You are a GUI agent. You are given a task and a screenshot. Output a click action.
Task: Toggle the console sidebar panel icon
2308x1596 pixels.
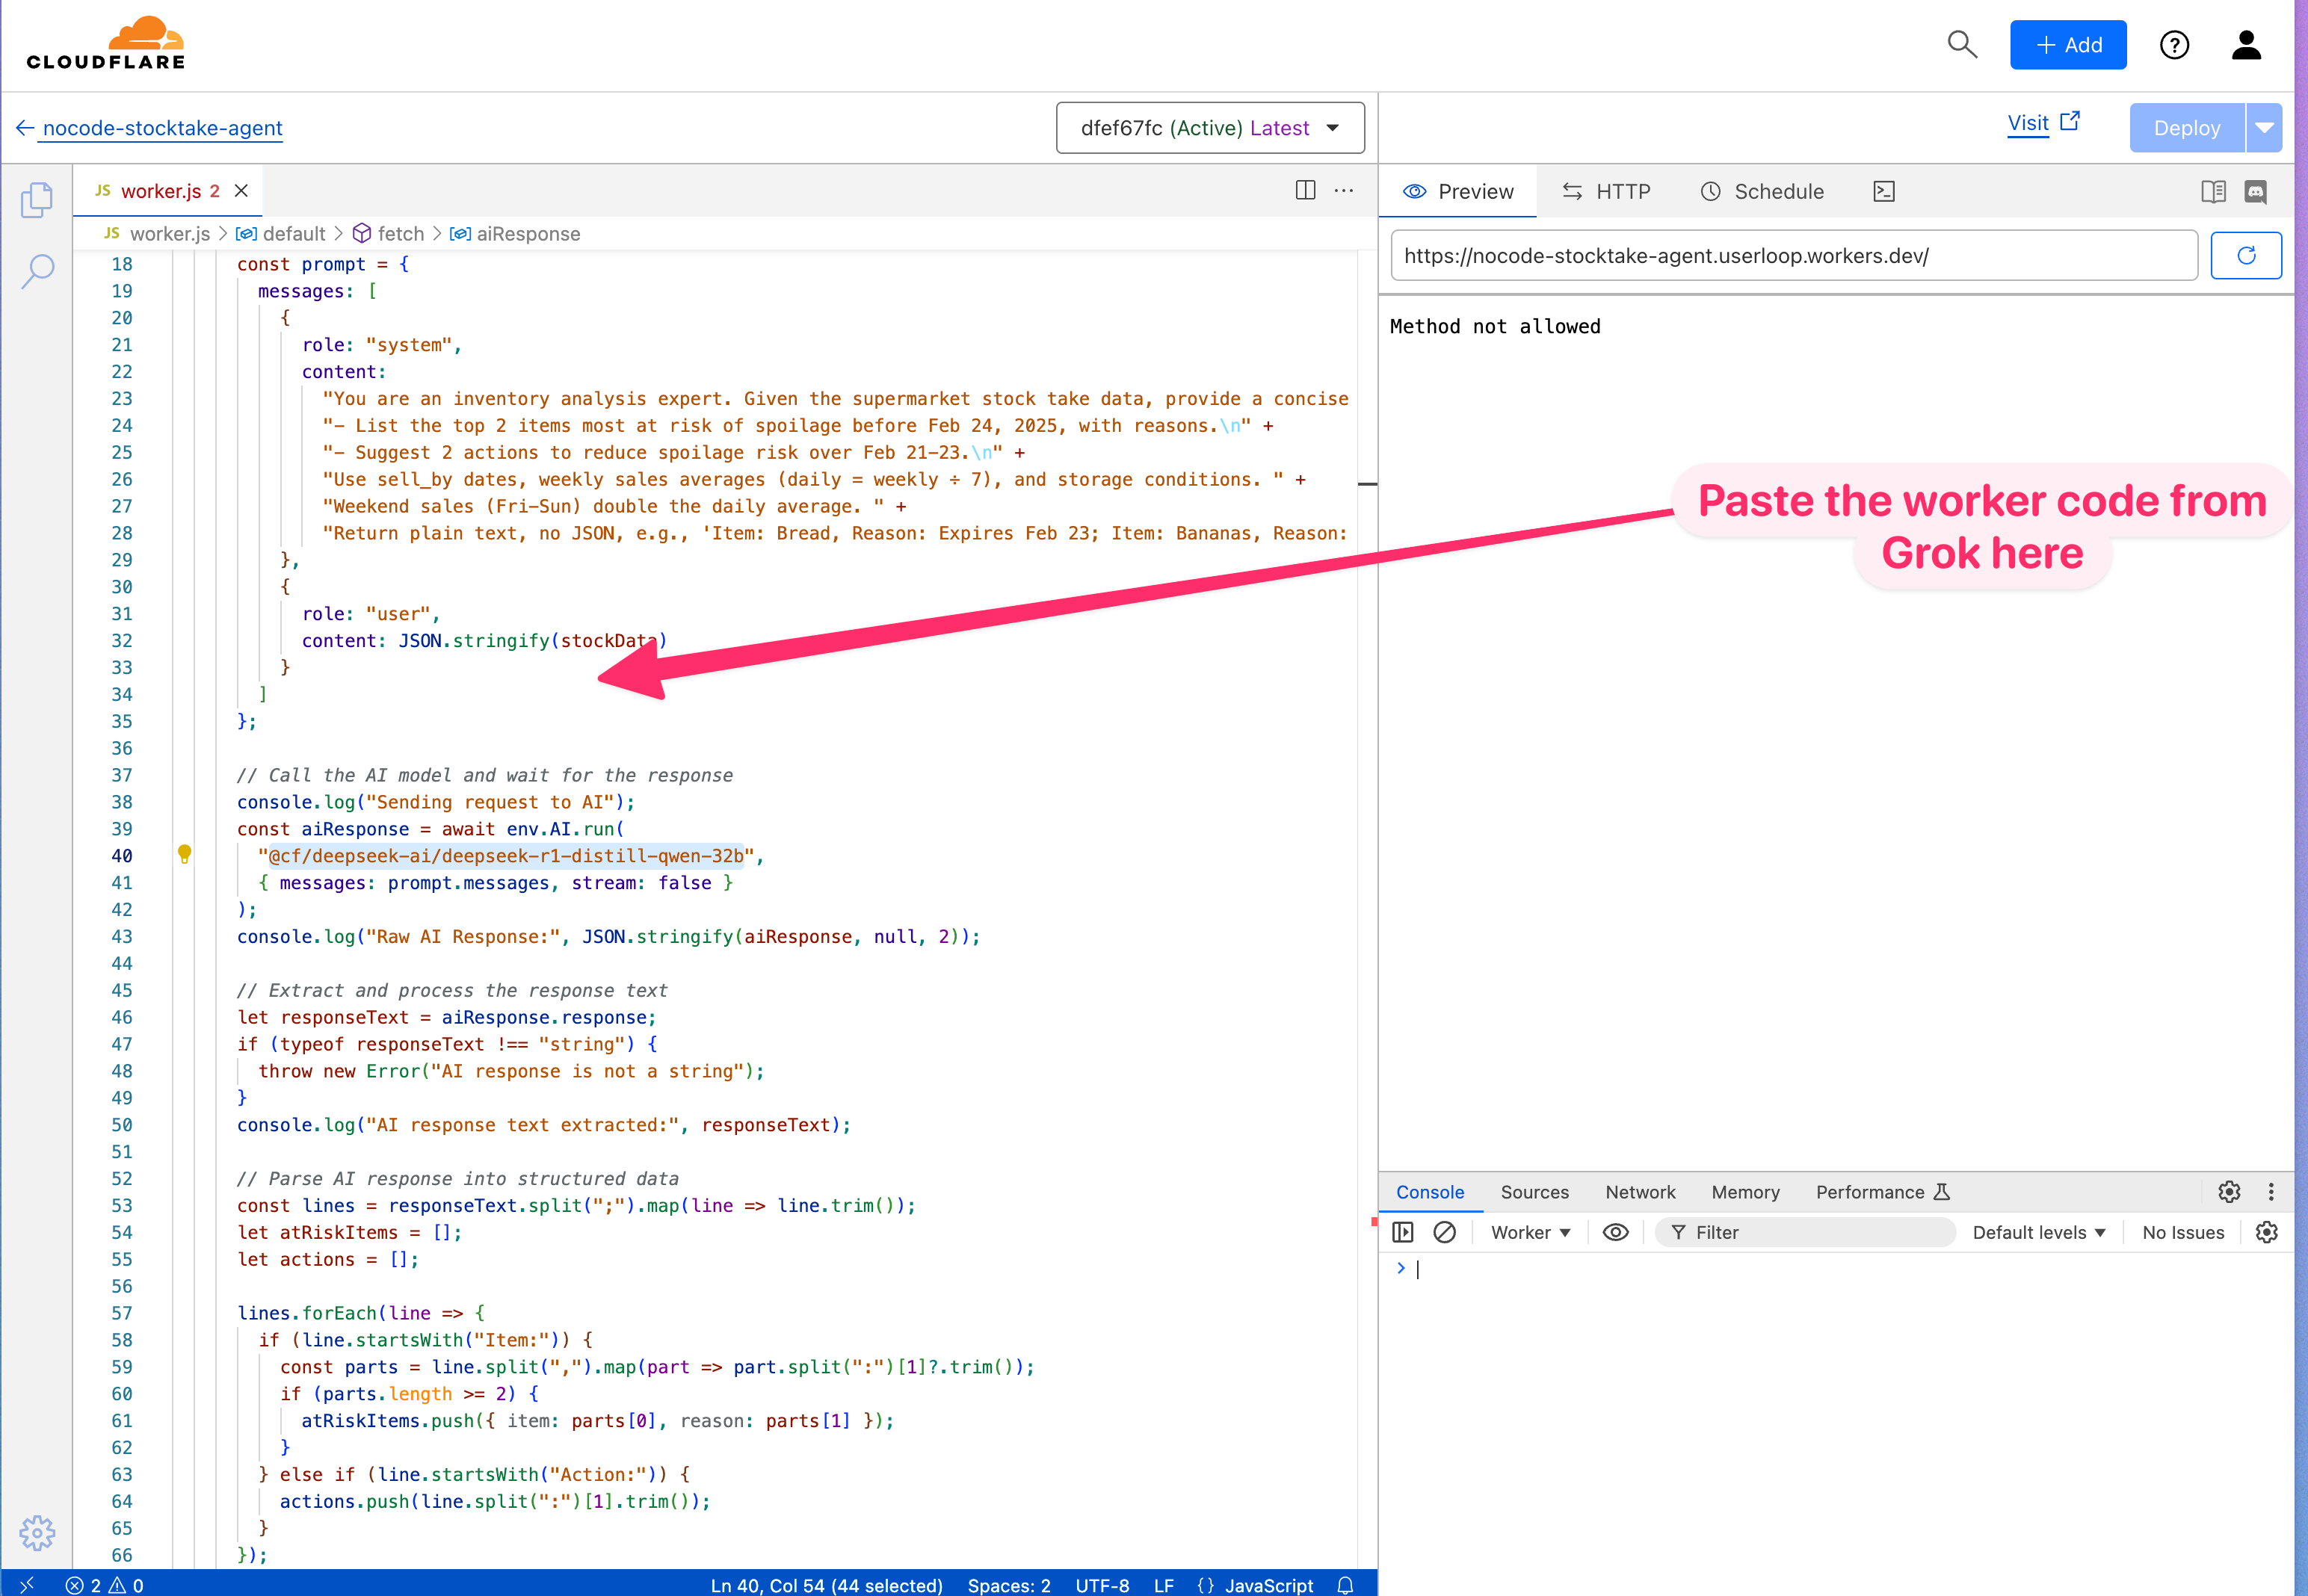tap(1403, 1232)
